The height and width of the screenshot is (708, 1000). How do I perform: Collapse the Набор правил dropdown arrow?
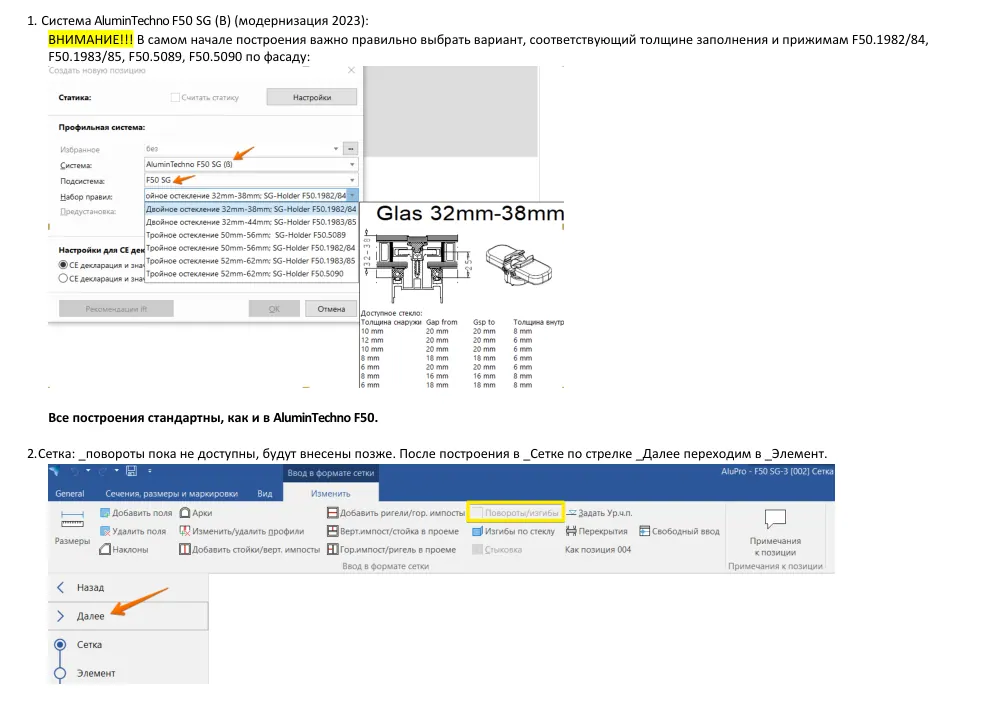[352, 196]
